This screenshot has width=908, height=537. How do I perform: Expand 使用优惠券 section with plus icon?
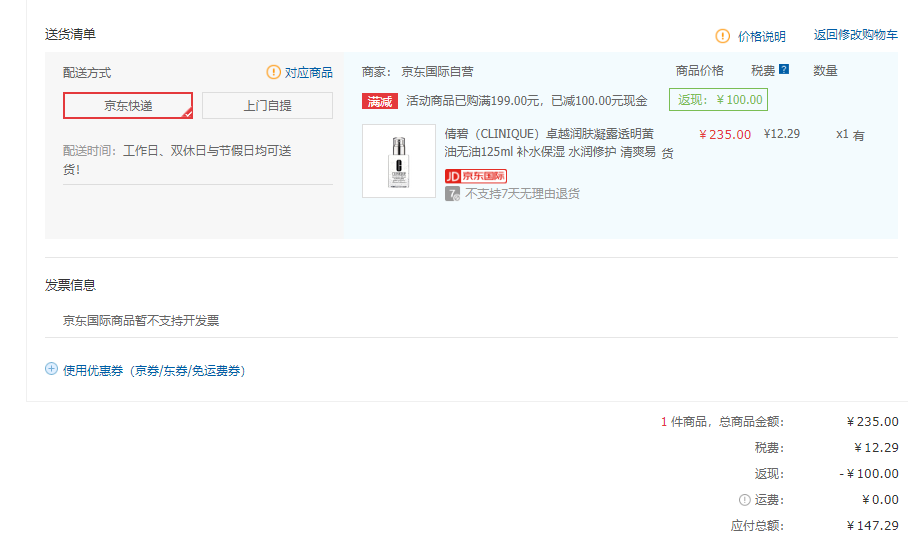[51, 369]
